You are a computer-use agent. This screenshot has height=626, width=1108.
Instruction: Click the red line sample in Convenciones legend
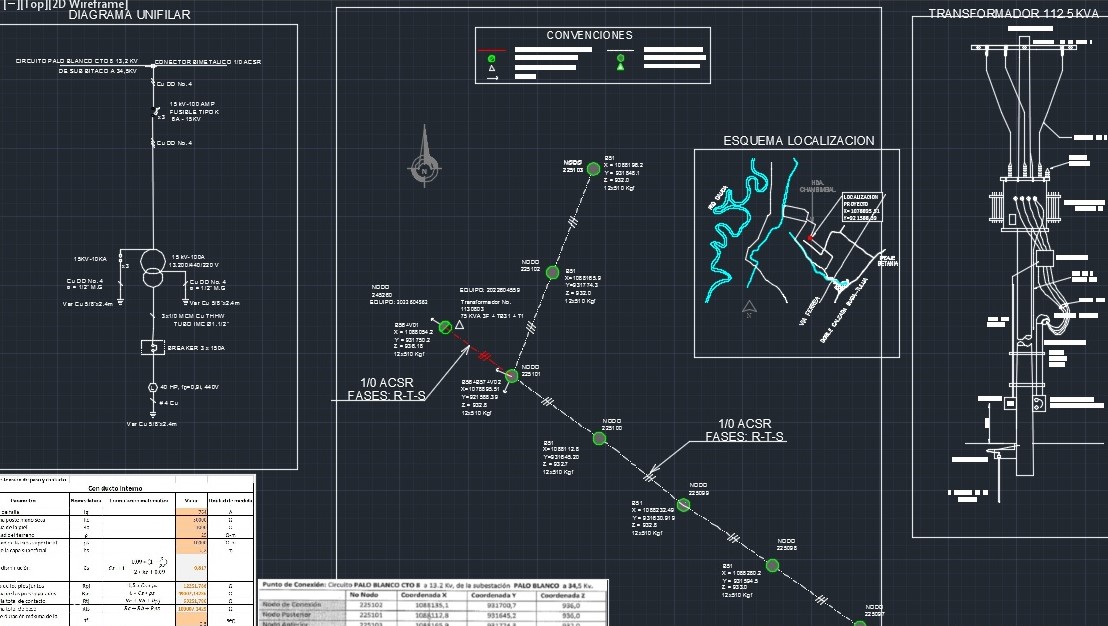(x=491, y=49)
